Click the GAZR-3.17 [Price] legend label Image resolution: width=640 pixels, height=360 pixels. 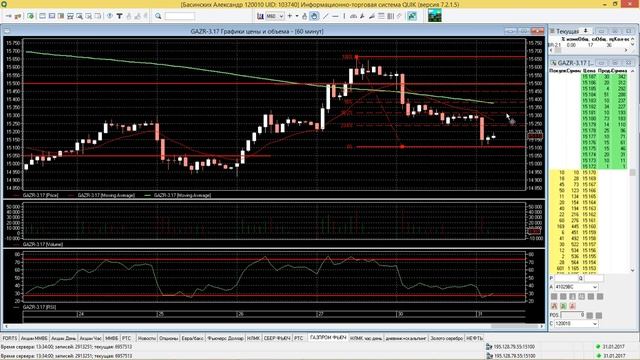point(40,196)
